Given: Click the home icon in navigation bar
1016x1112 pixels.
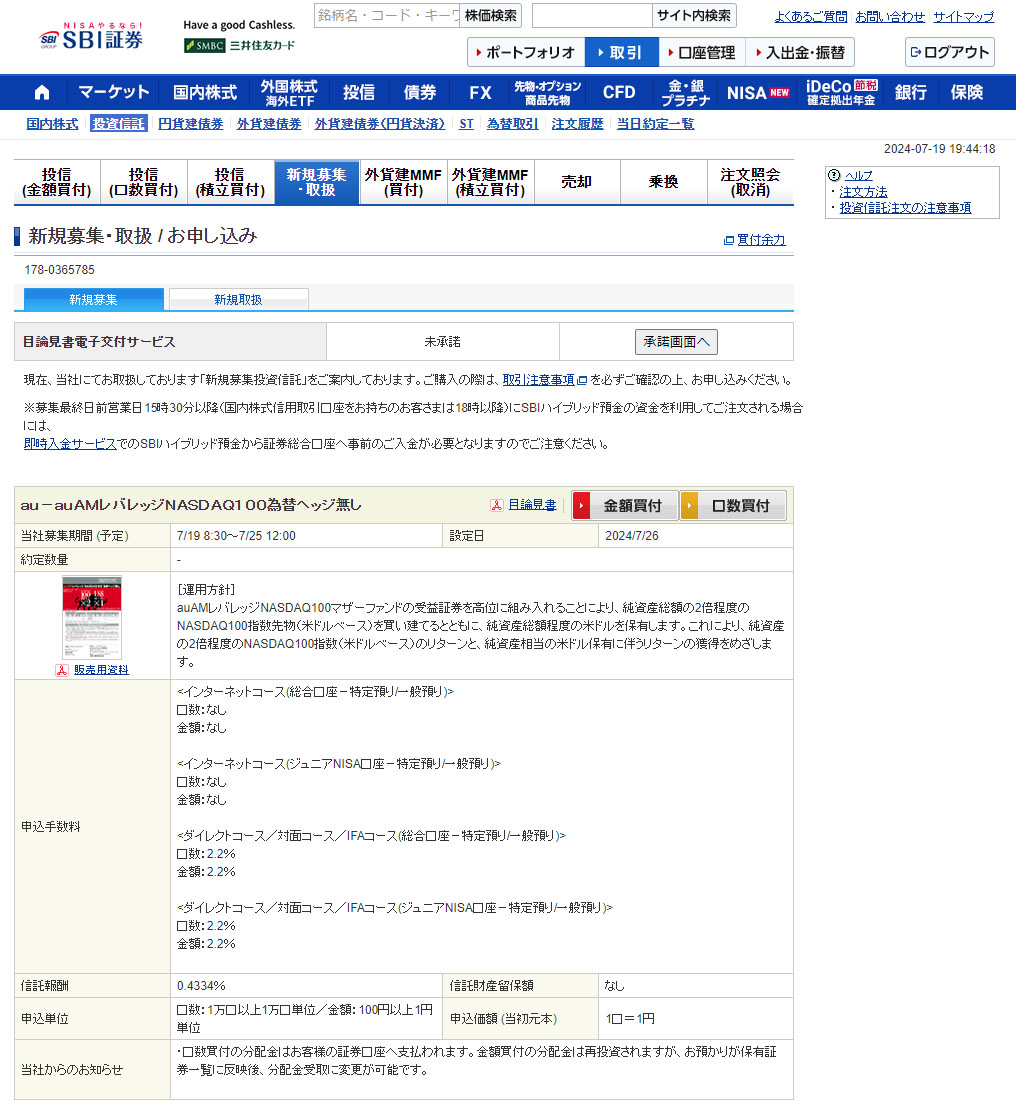Looking at the screenshot, I should click(x=42, y=93).
